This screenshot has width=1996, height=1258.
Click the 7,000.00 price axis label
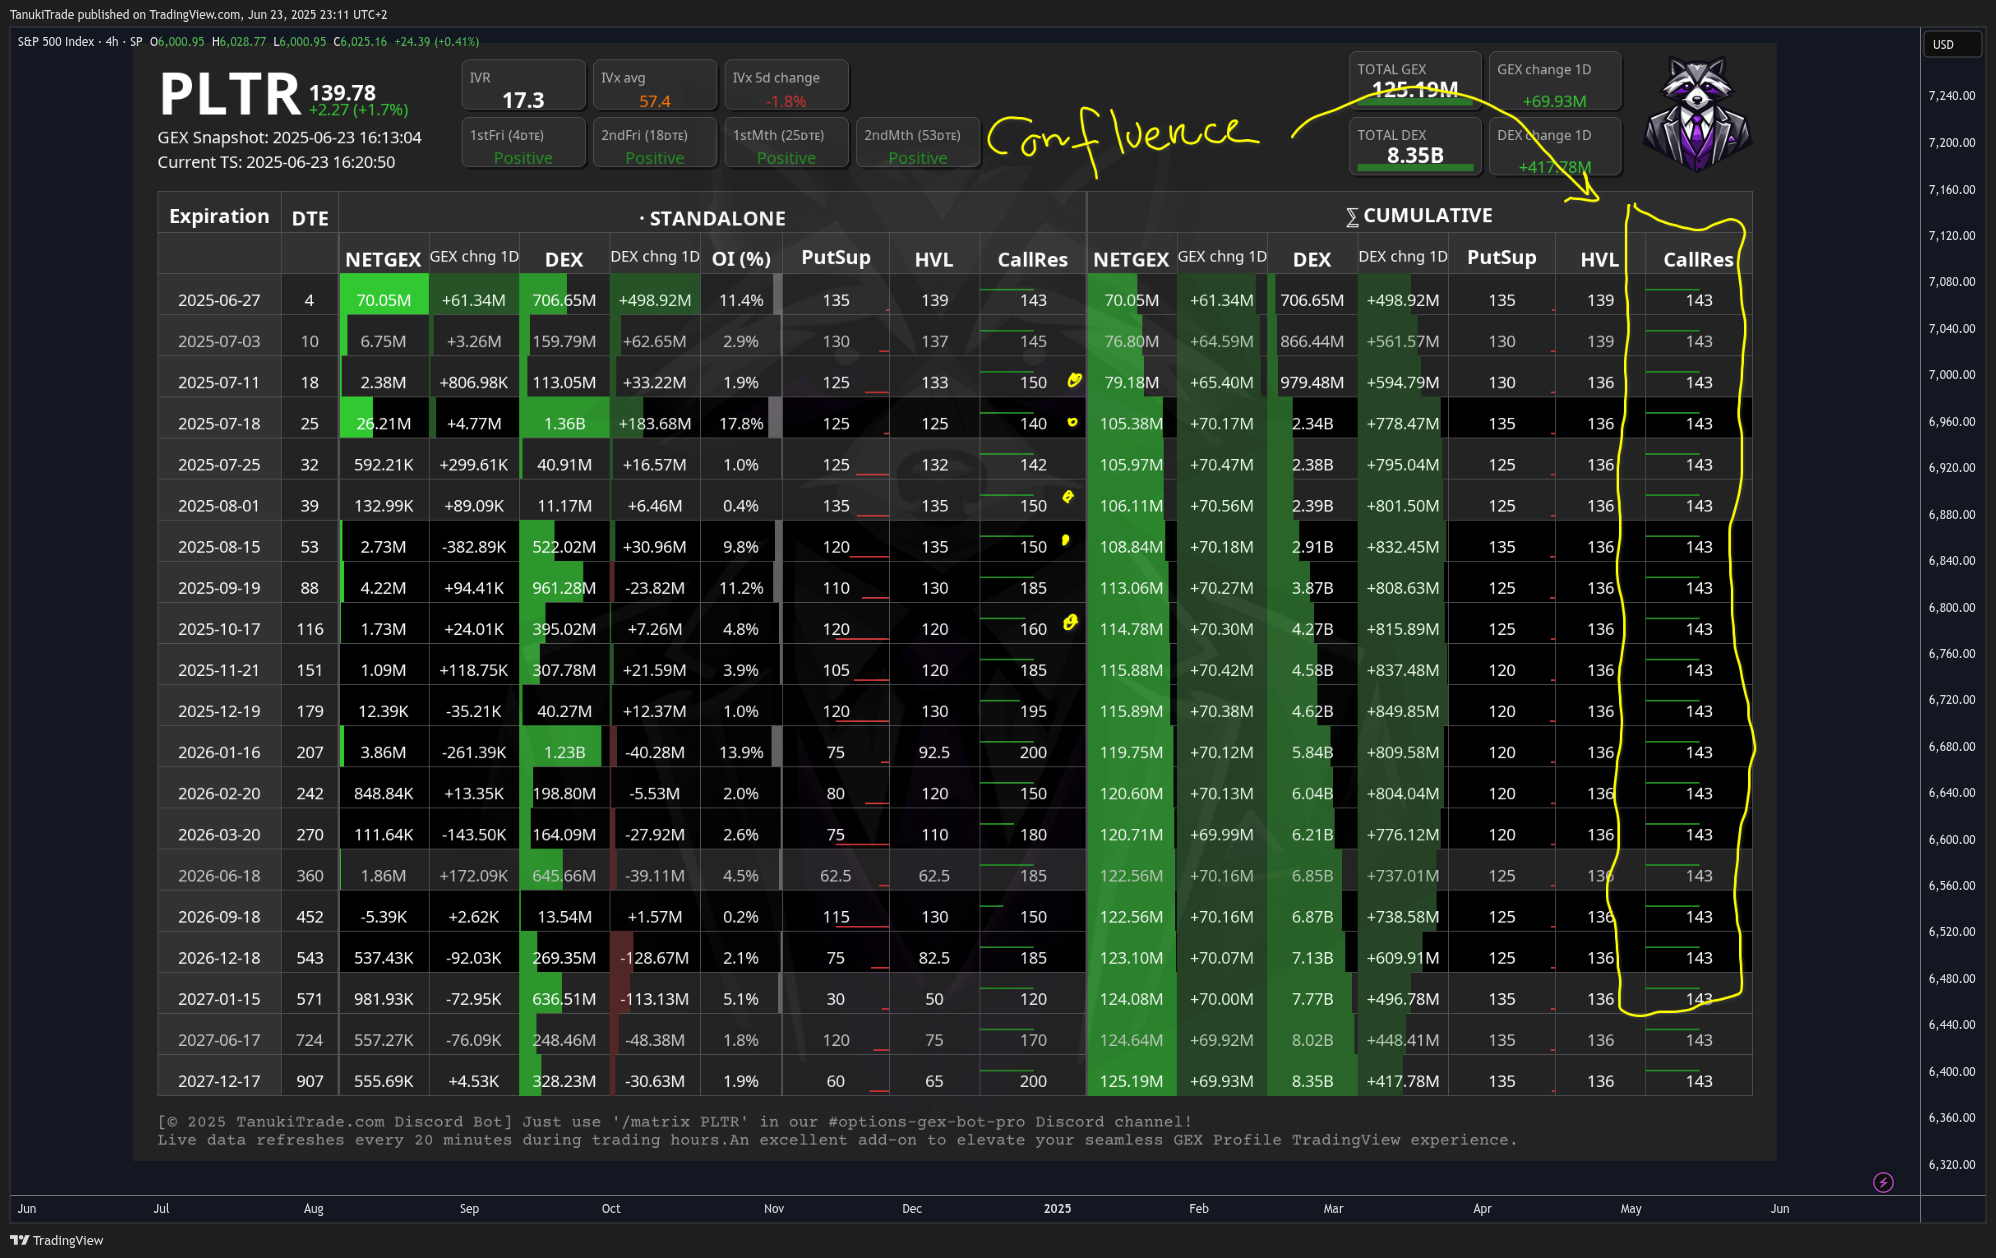click(x=1951, y=375)
